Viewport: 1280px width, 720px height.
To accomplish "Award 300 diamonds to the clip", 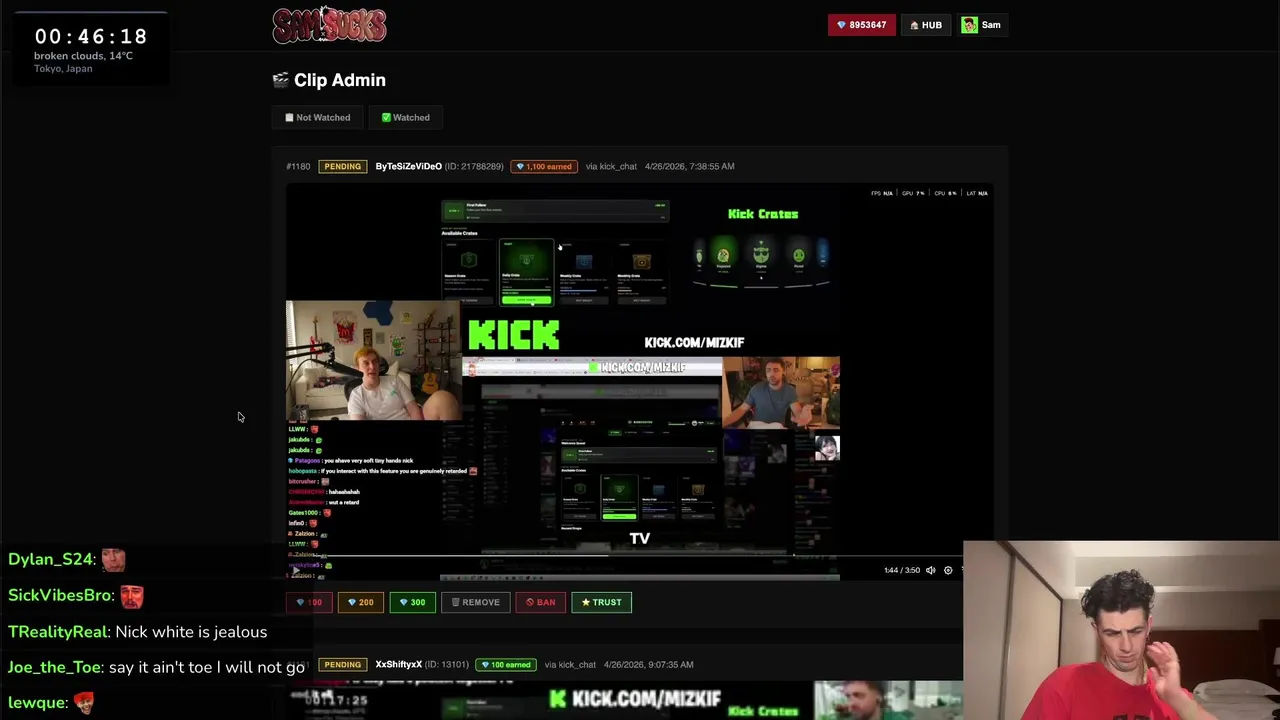I will point(412,602).
